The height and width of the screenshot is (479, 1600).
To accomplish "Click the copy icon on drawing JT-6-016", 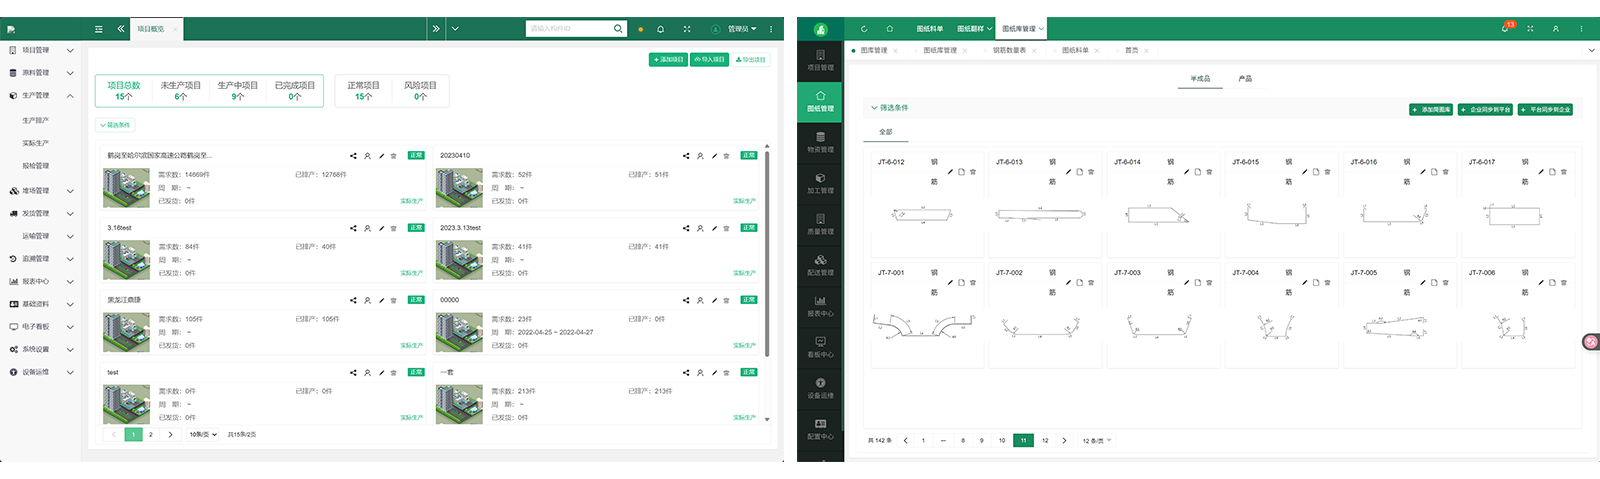I will tap(1434, 172).
